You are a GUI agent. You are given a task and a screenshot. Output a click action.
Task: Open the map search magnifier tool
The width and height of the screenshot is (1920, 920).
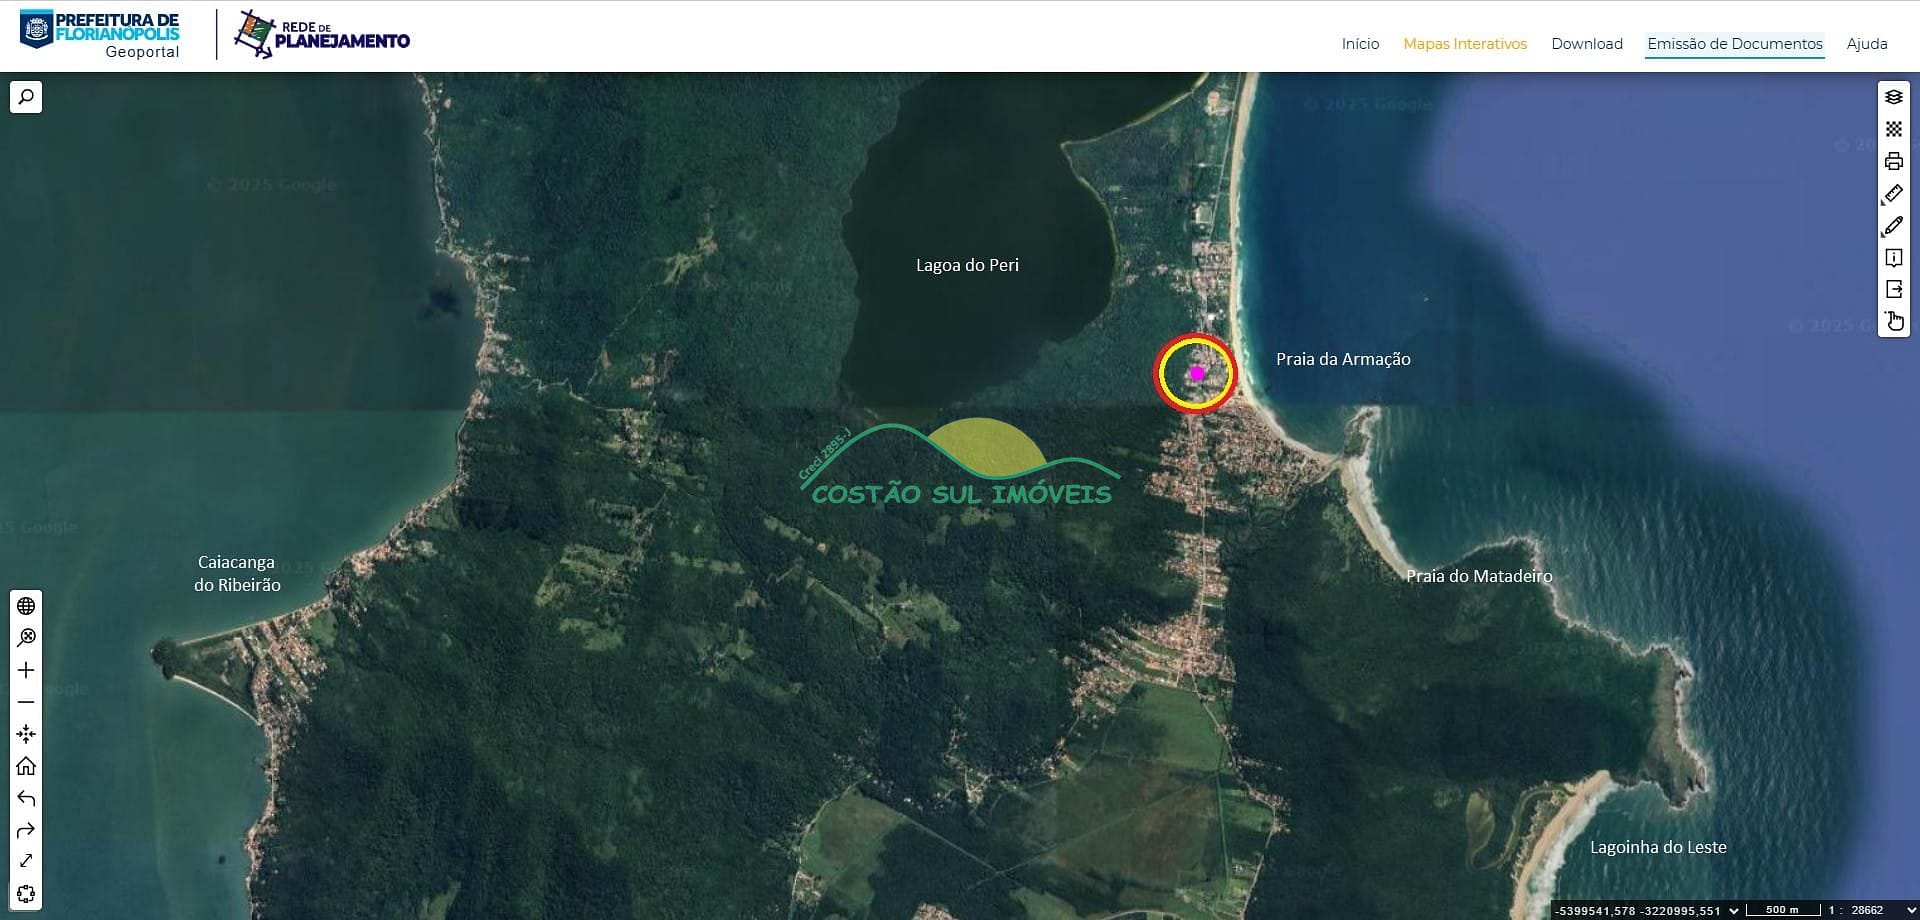point(26,97)
